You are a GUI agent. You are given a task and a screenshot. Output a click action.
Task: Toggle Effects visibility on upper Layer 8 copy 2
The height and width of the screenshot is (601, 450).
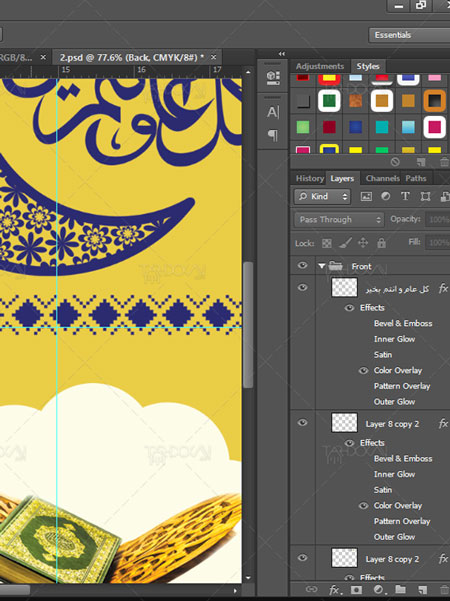[x=349, y=443]
